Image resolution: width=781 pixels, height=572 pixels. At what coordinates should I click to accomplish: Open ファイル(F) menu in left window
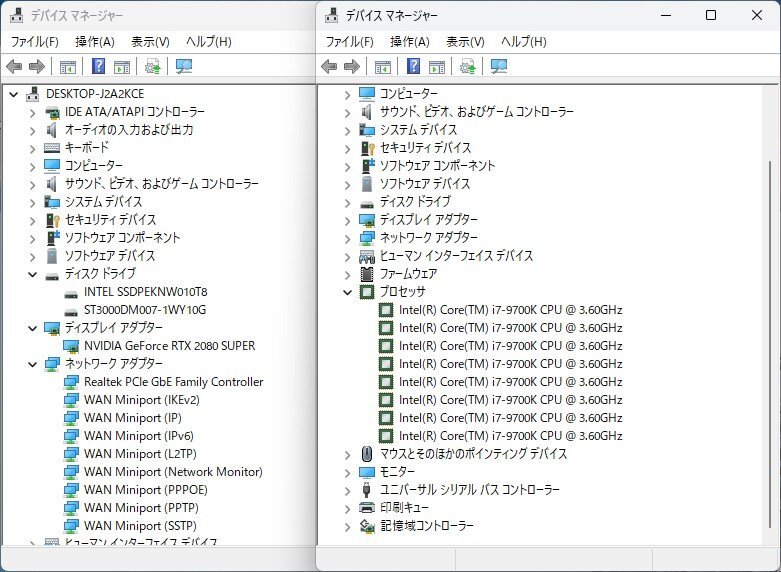[35, 41]
